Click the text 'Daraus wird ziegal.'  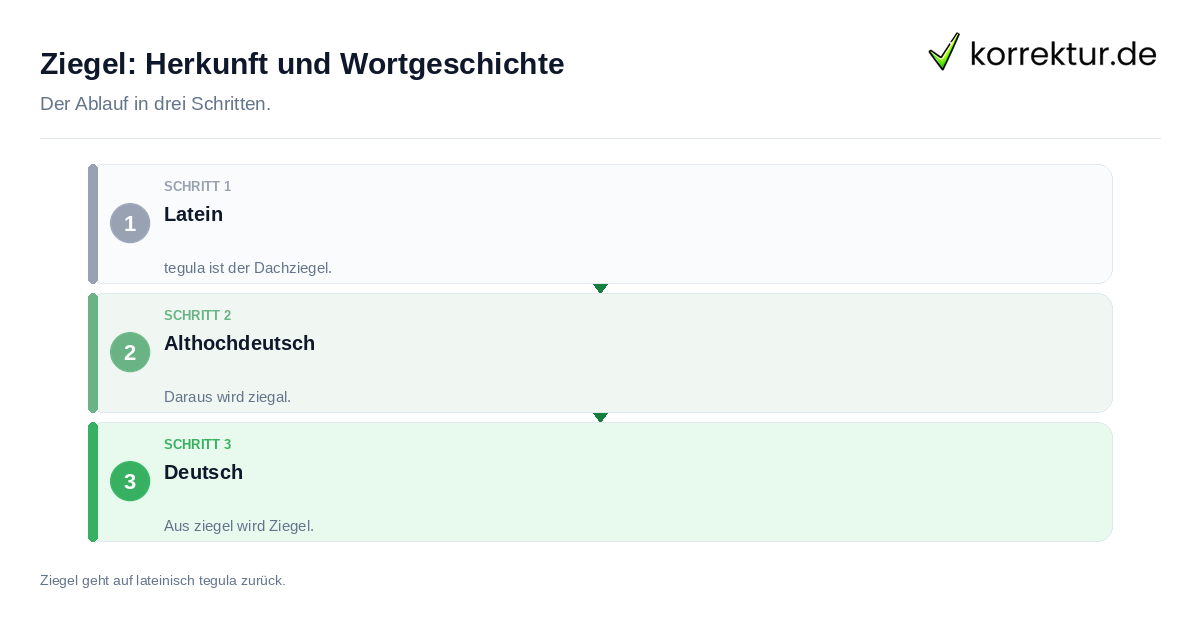(x=227, y=397)
